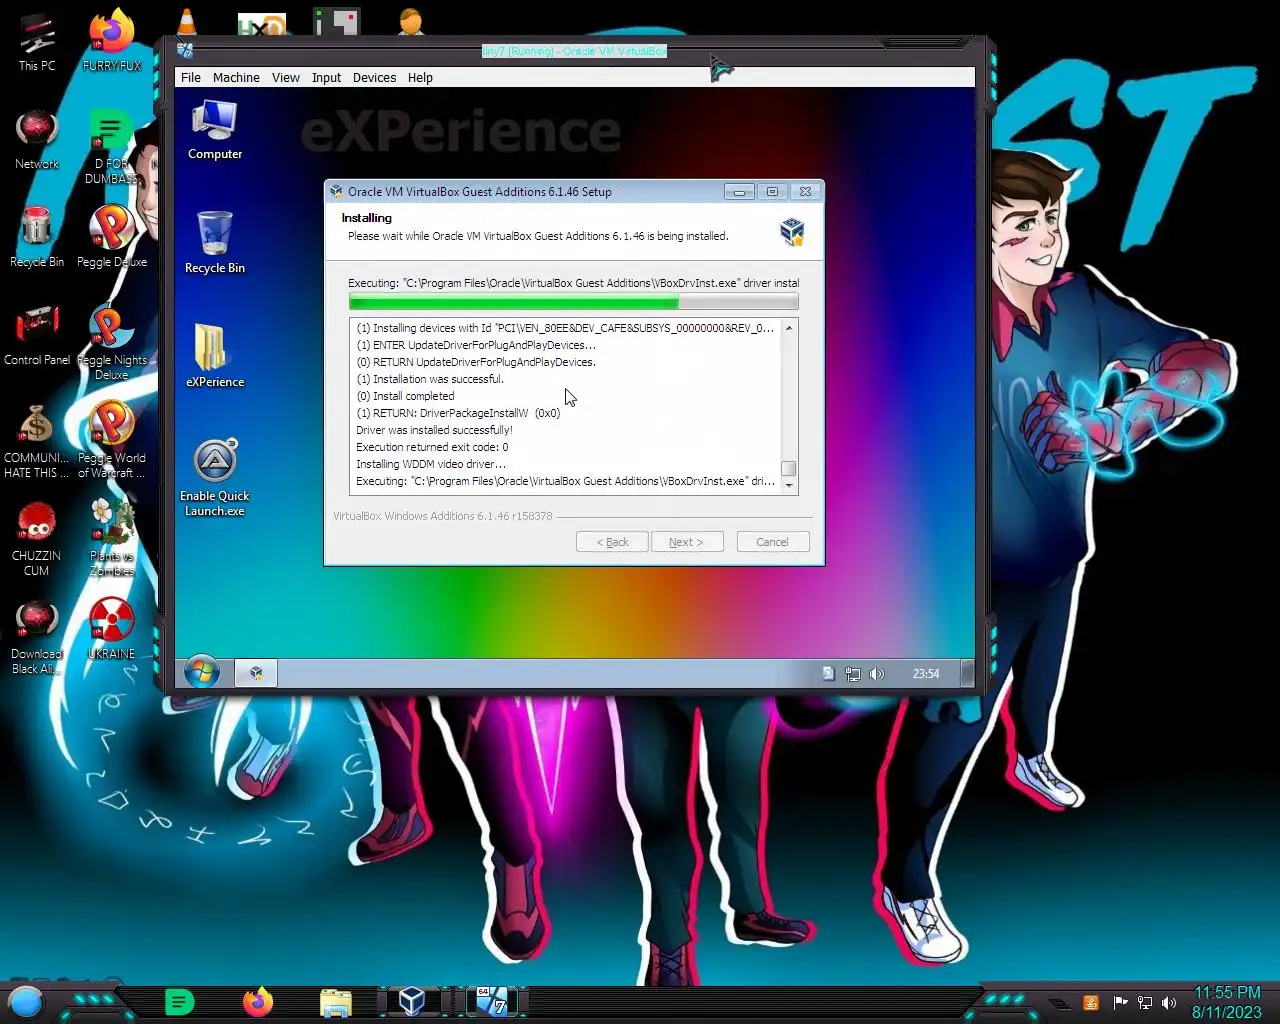Select the FURRY FUX Firefox desktop icon
Image resolution: width=1280 pixels, height=1024 pixels.
point(112,40)
